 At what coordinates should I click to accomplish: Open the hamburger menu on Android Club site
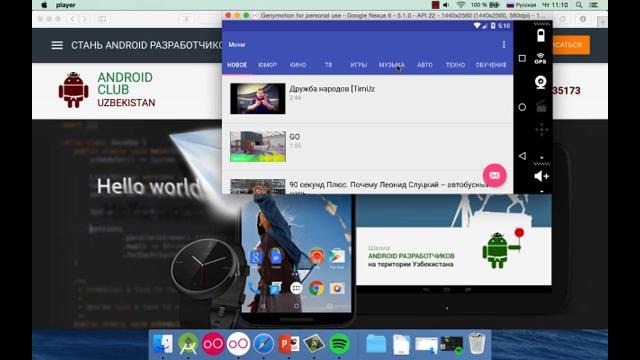tap(57, 45)
